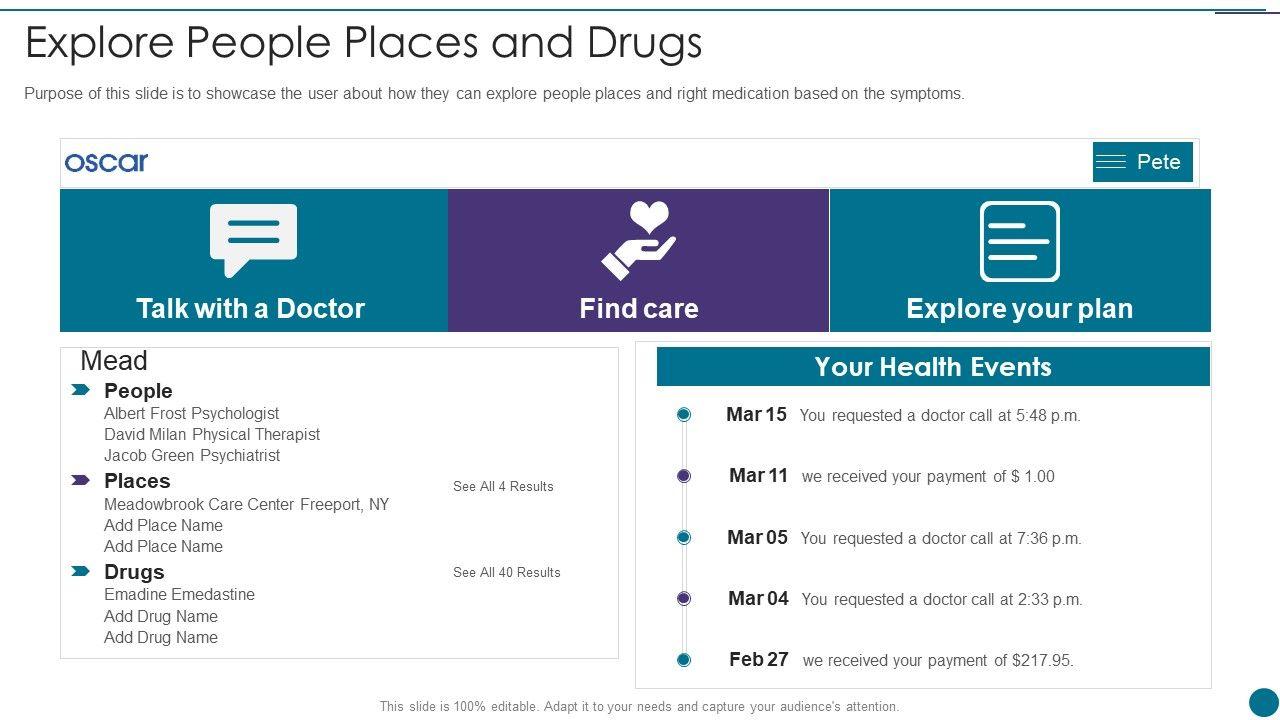The image size is (1280, 720).
Task: Open the Talk with a Doctor tab
Action: tap(251, 308)
